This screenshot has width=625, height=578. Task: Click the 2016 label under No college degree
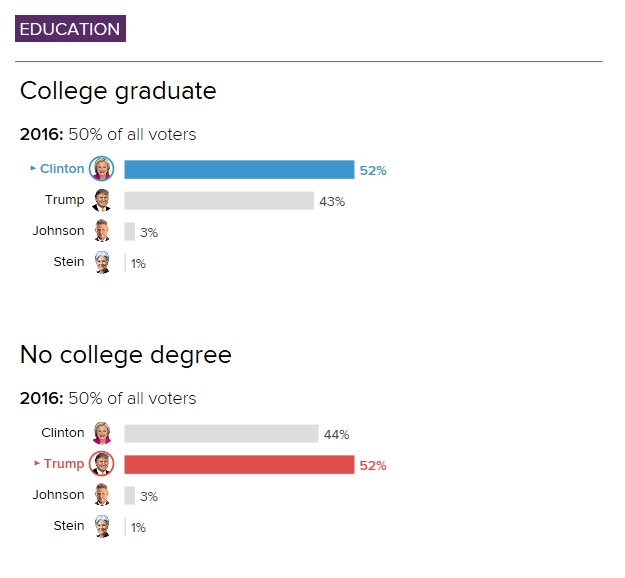41,398
